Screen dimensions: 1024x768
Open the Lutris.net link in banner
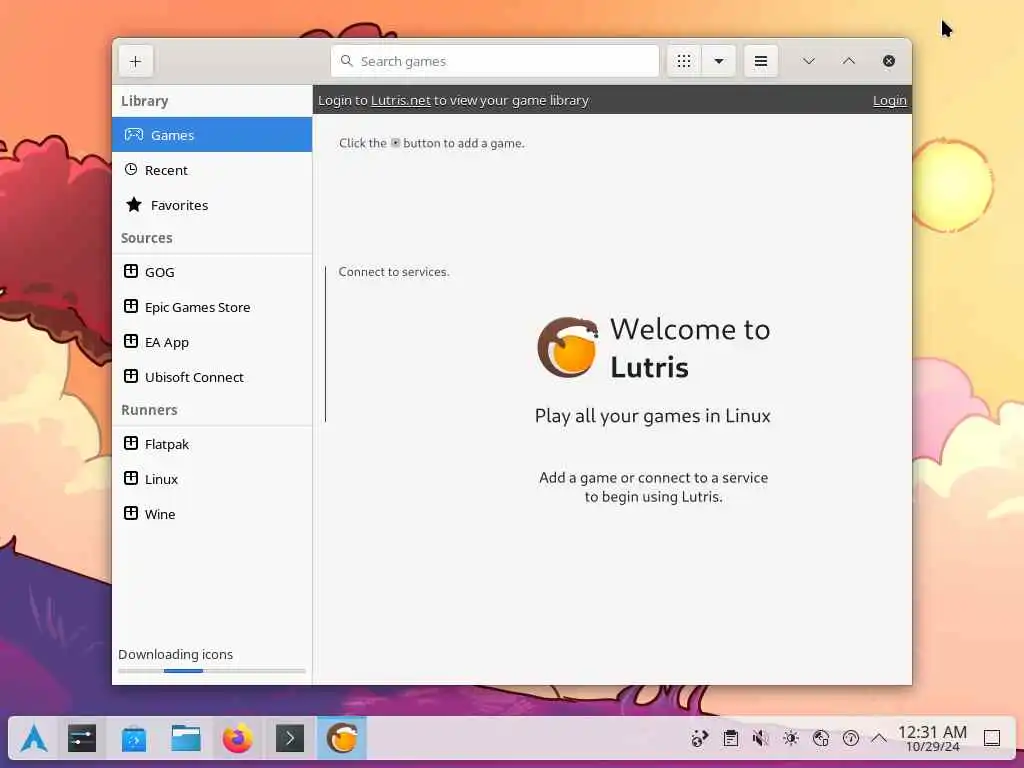point(401,101)
